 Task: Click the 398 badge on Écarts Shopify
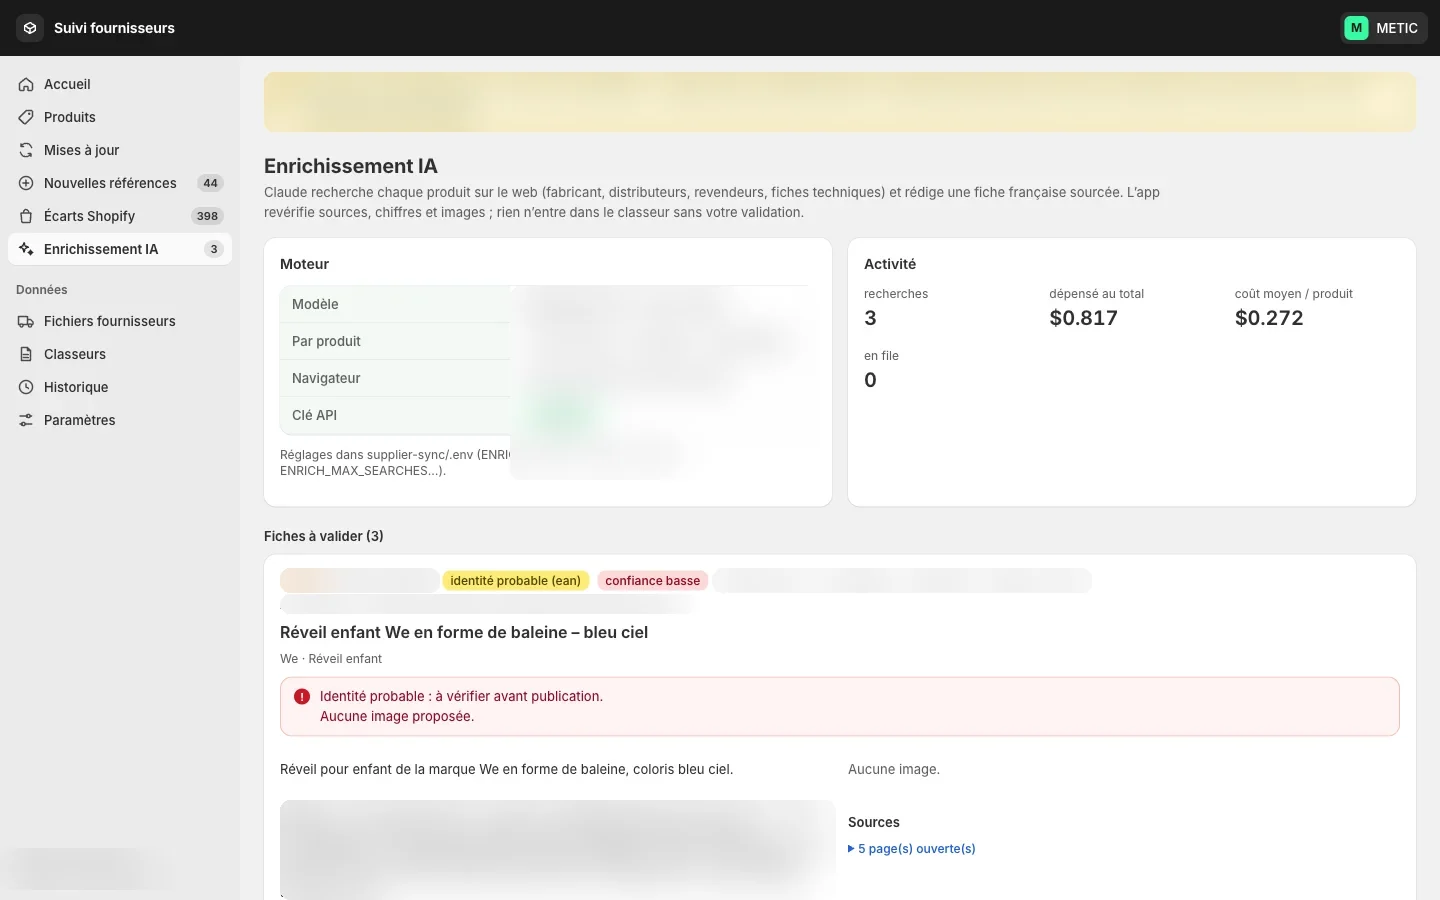(207, 216)
